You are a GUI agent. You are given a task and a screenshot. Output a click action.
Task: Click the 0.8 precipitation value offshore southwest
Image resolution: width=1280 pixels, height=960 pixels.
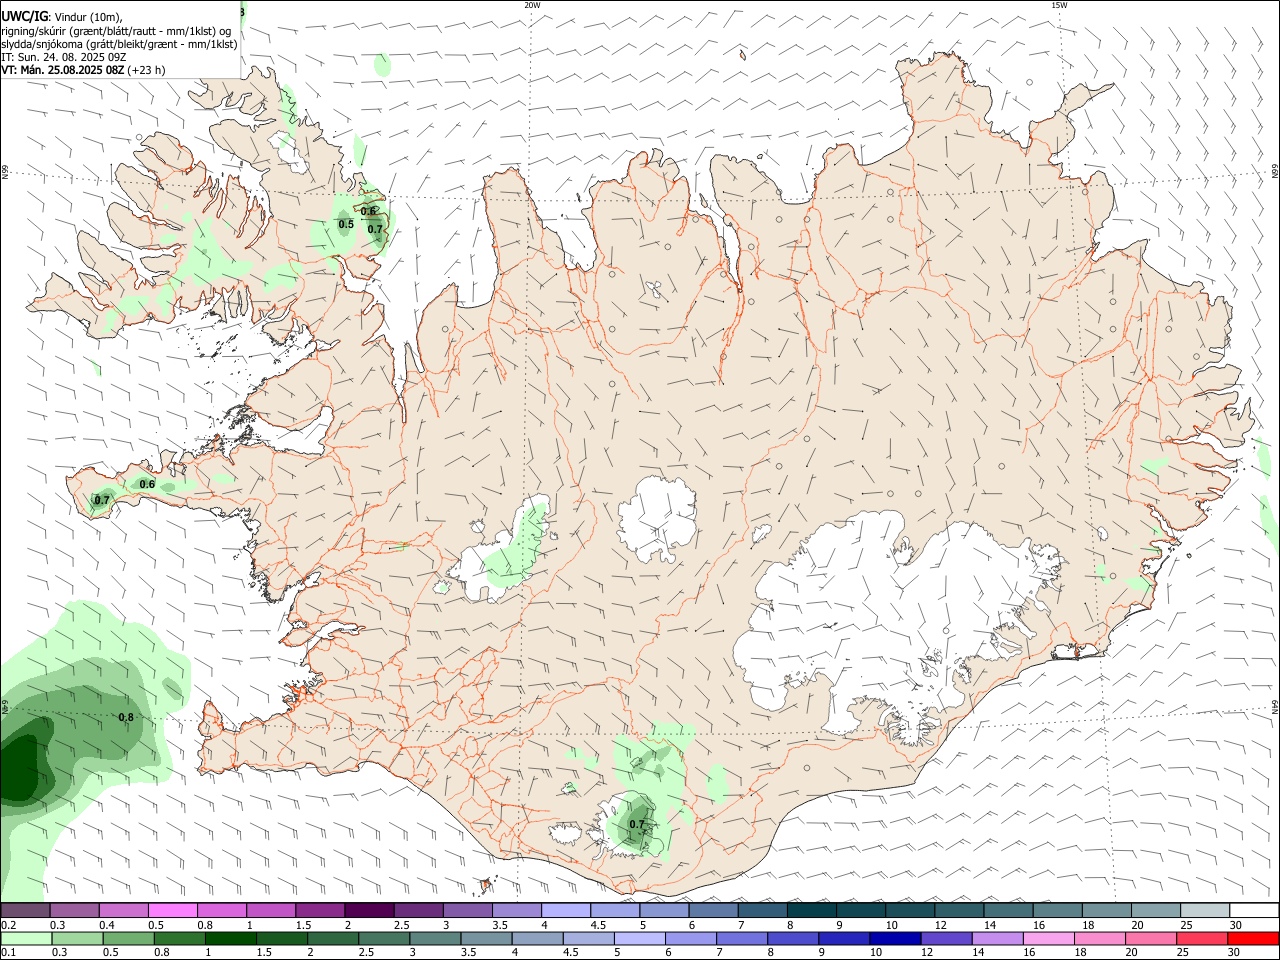coord(126,717)
